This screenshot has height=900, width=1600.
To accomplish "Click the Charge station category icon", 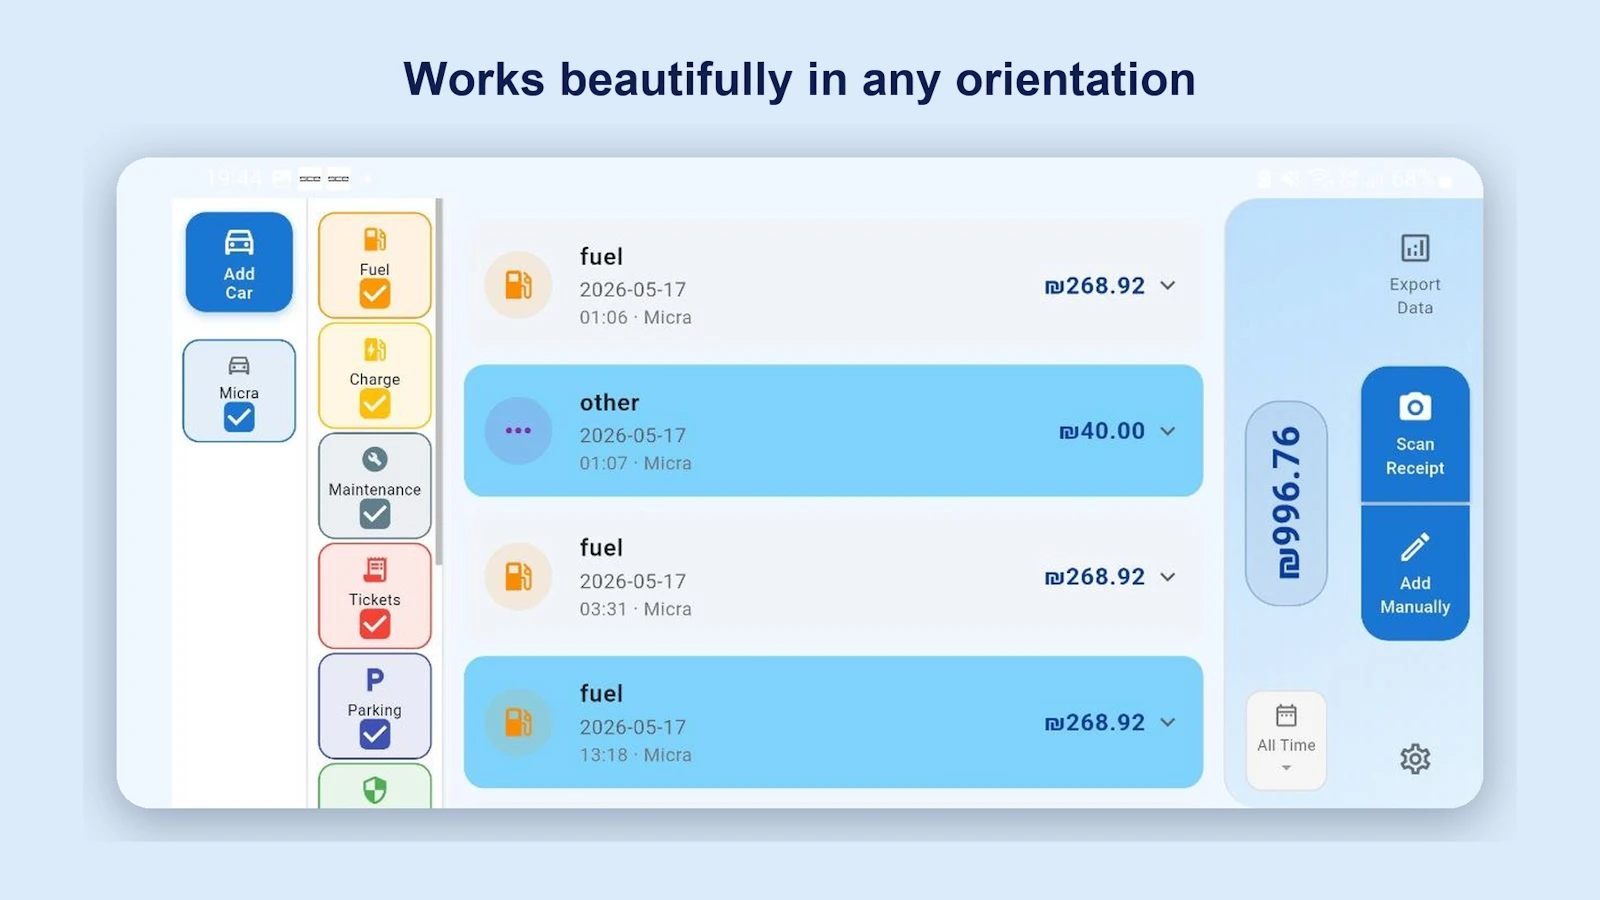I will [x=375, y=350].
